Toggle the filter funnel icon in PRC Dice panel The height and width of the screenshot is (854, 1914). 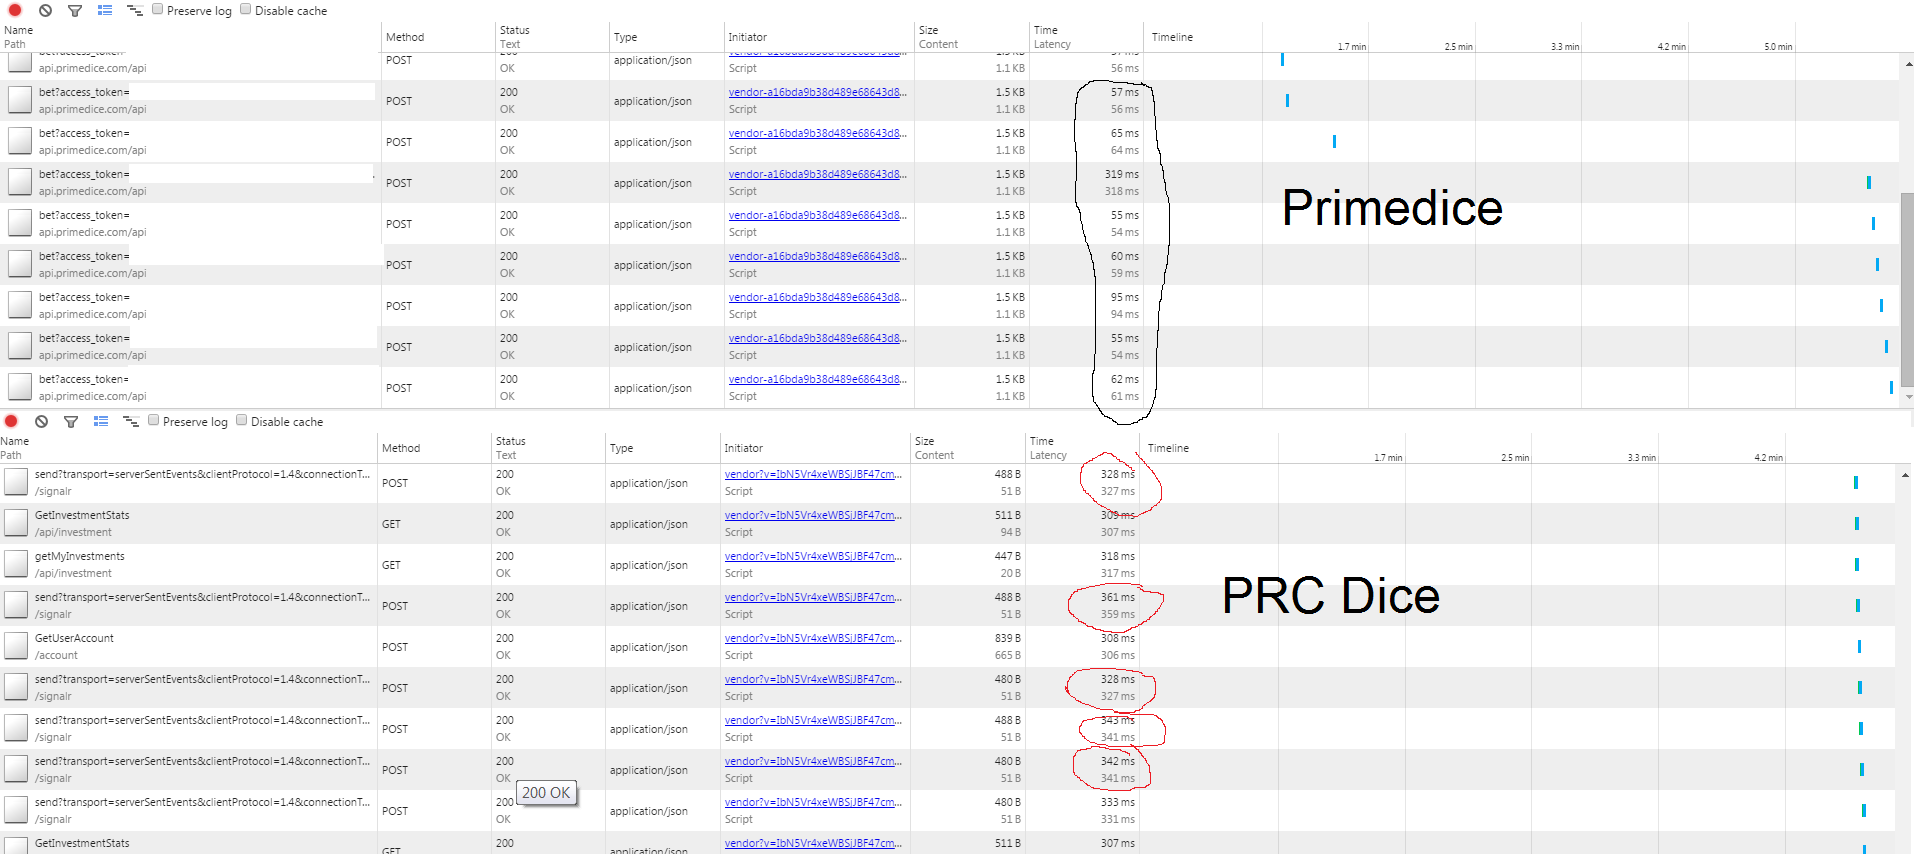coord(71,421)
